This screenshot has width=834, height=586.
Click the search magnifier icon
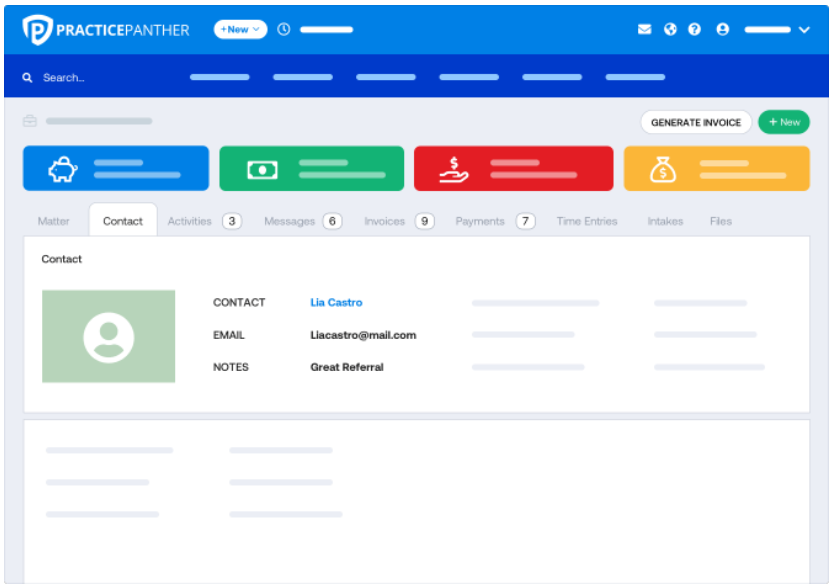tap(27, 78)
